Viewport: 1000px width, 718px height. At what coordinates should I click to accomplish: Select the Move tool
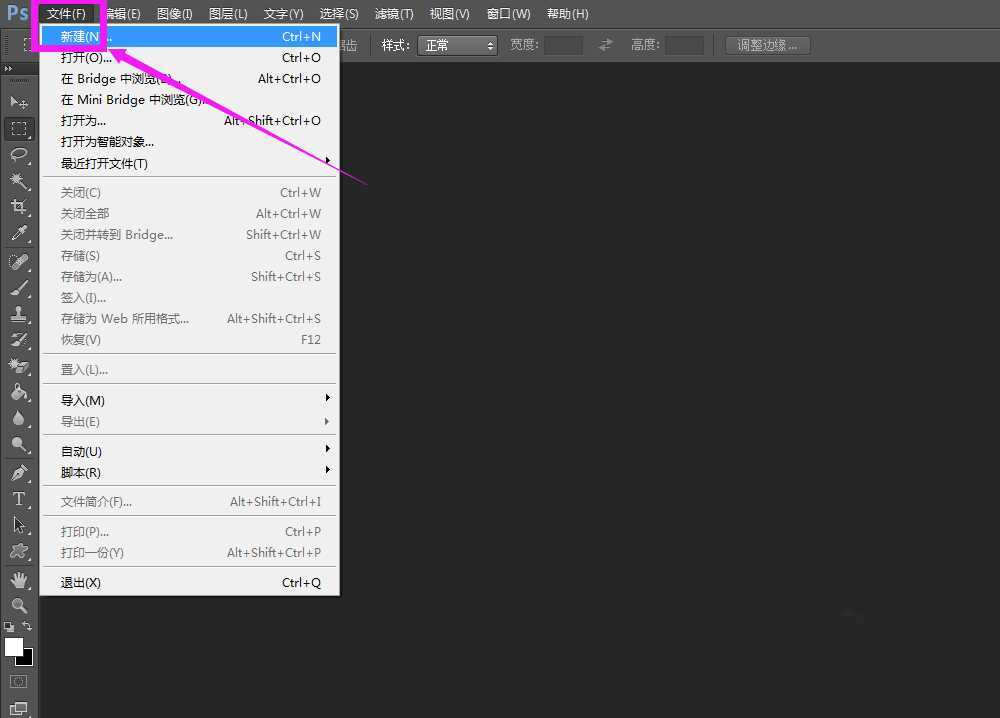pos(18,102)
